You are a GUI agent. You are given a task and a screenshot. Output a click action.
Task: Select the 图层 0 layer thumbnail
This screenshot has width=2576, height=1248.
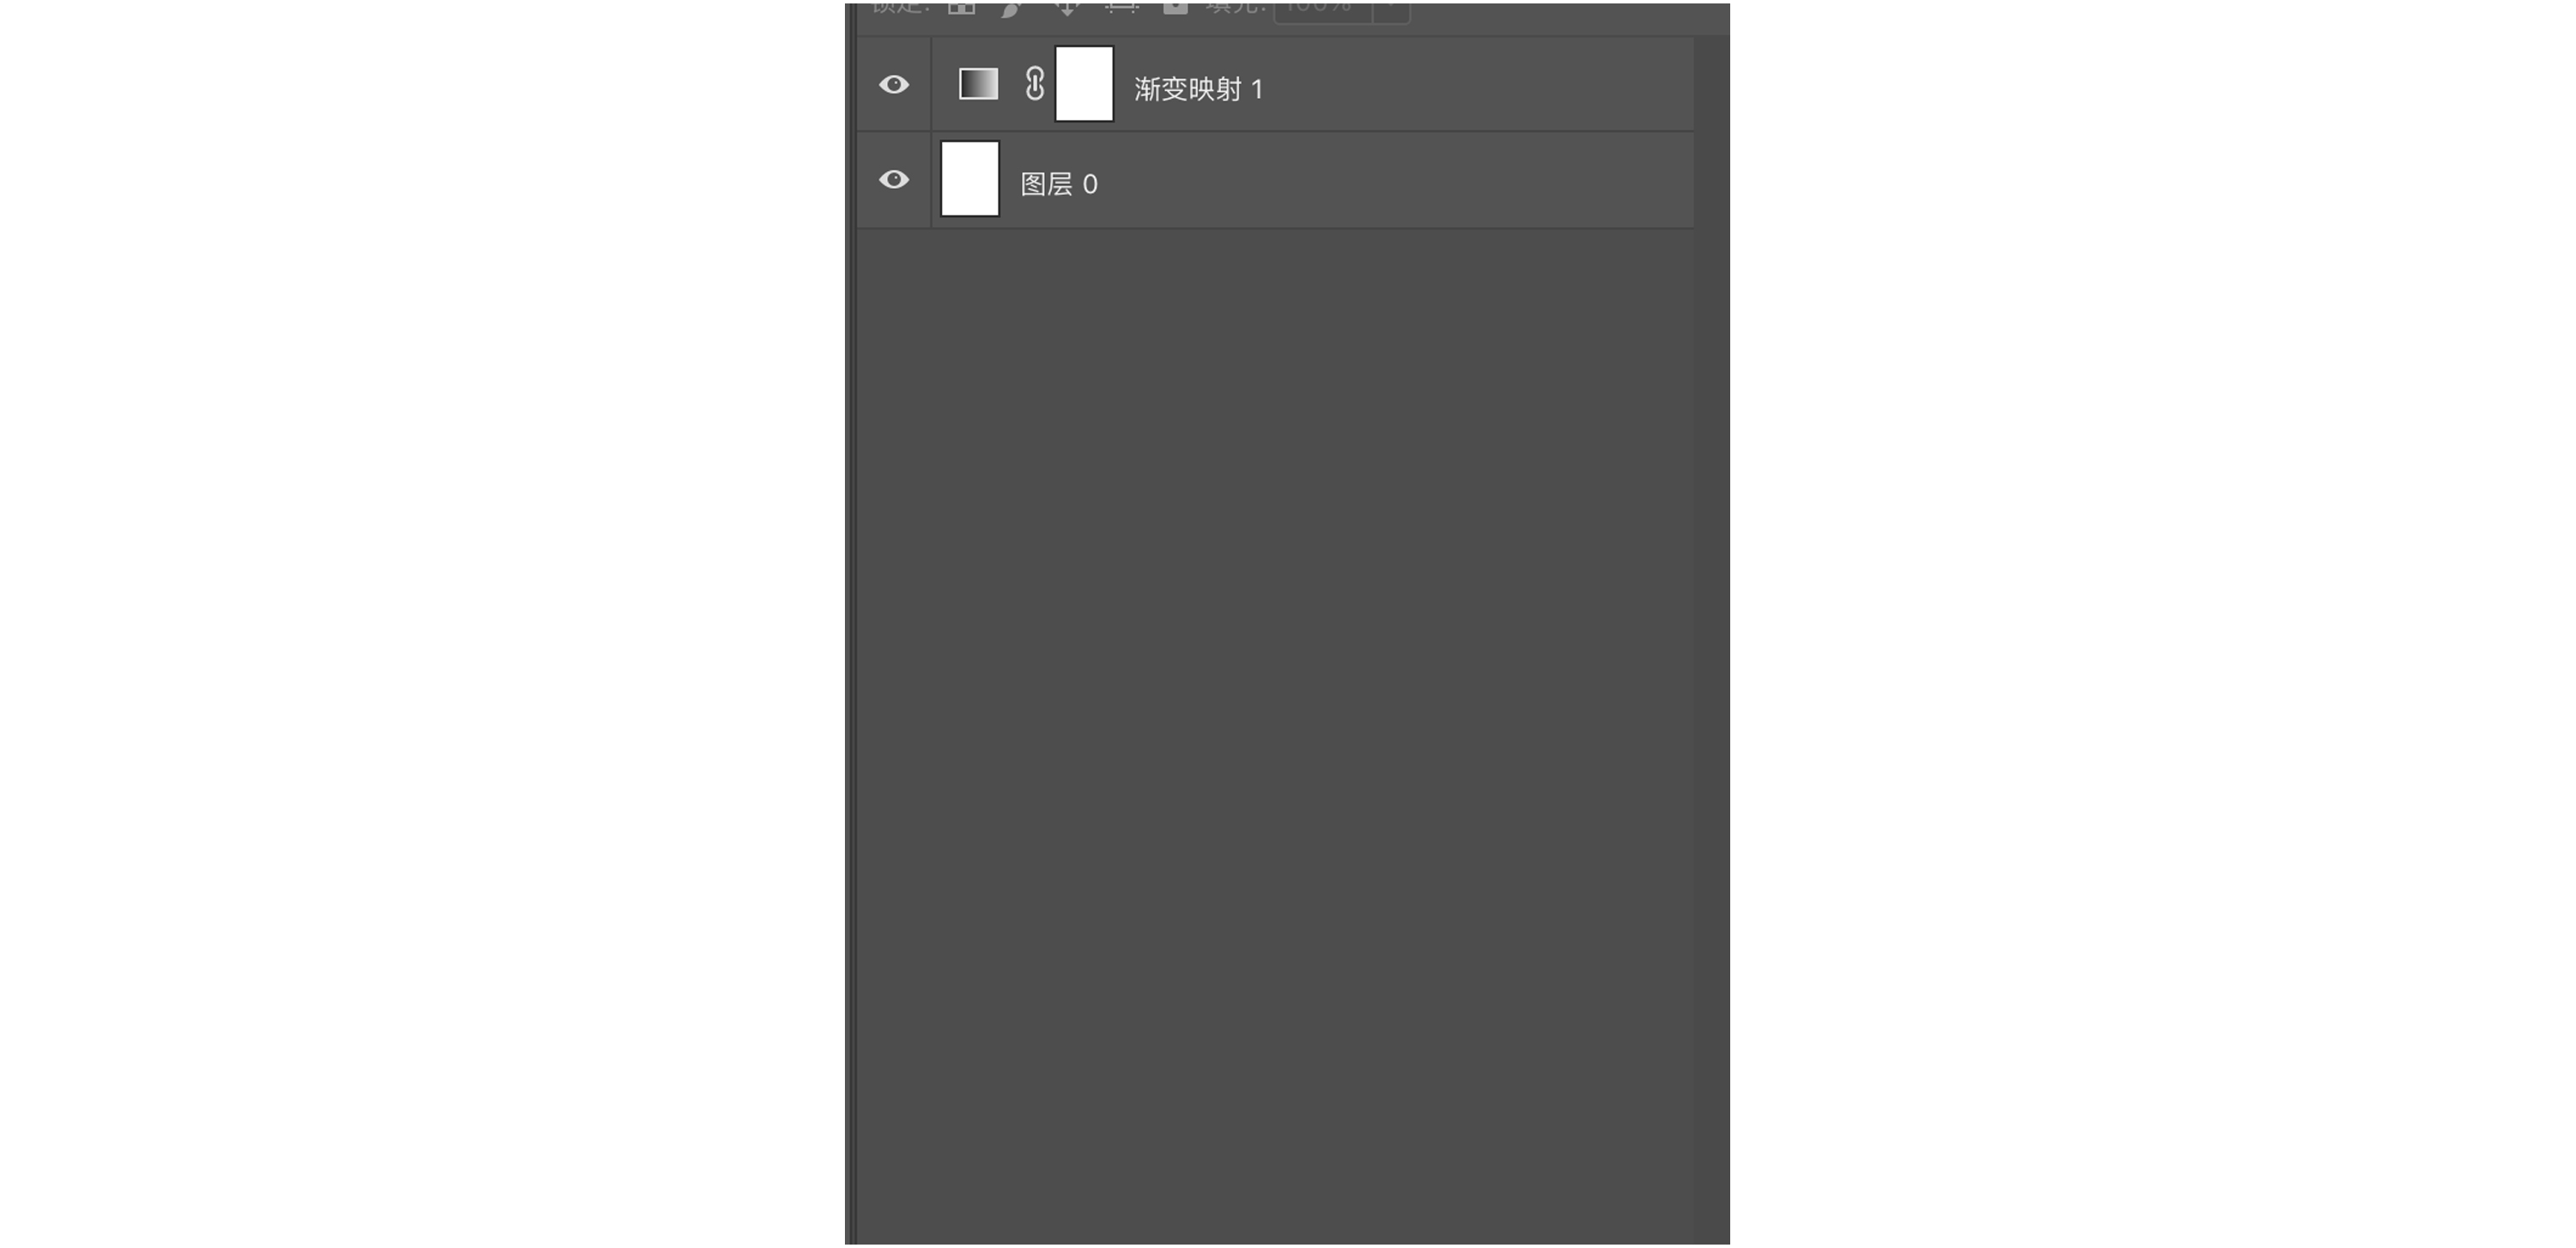pyautogui.click(x=970, y=179)
